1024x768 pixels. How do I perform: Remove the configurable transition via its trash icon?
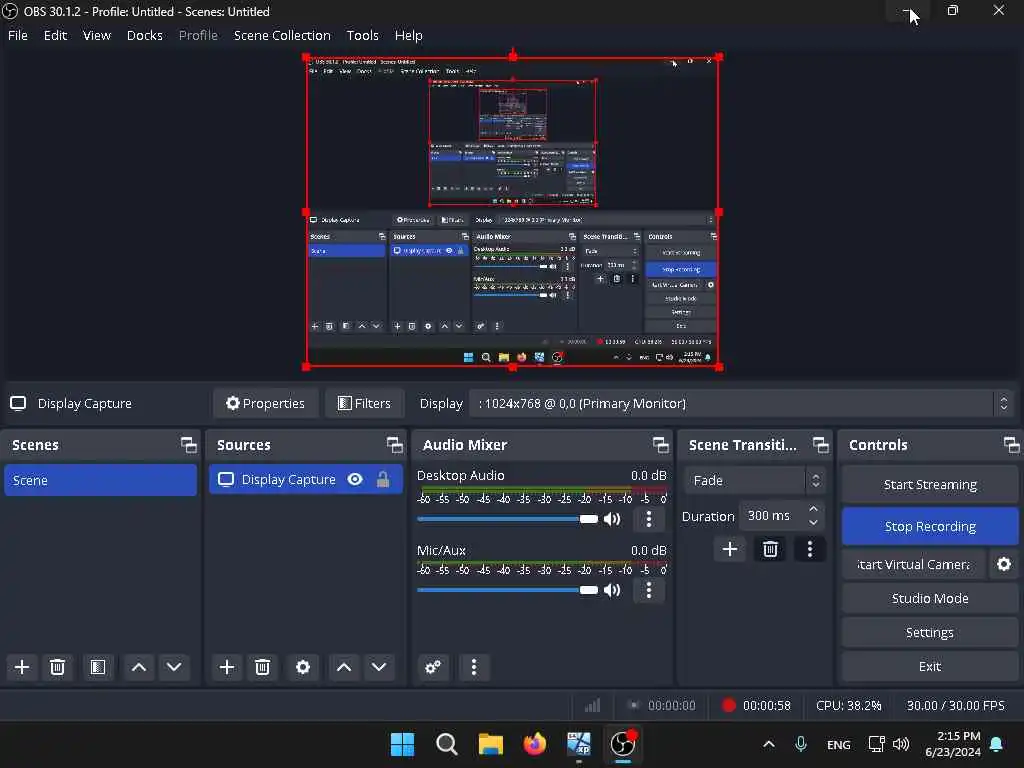(x=770, y=549)
